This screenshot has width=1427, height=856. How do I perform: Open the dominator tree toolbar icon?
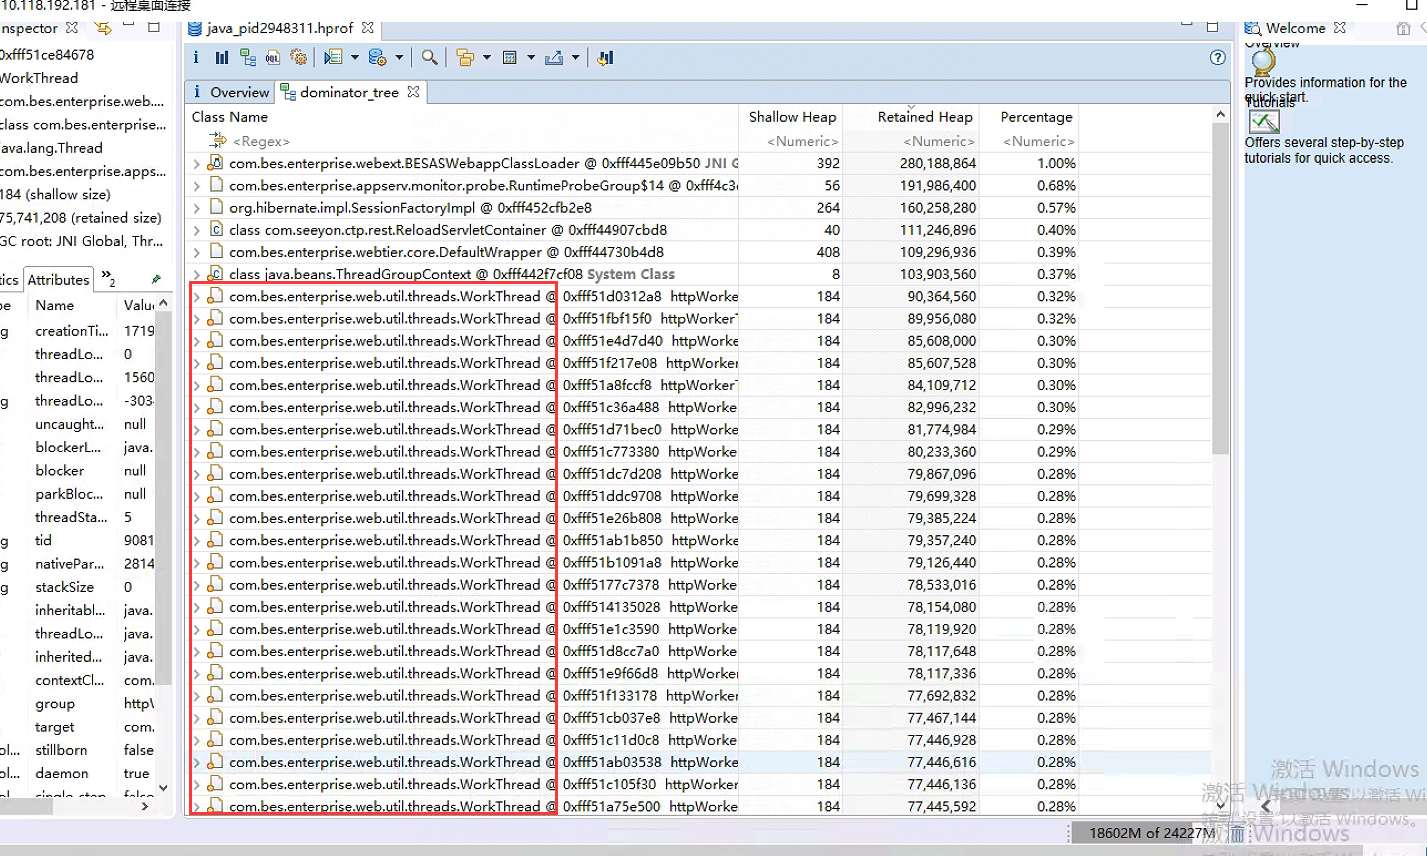pos(247,58)
